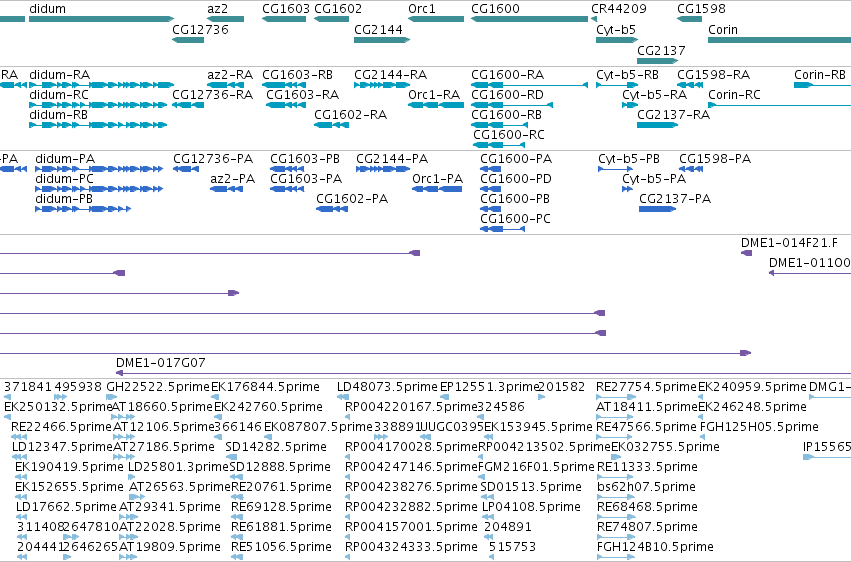This screenshot has width=851, height=562.
Task: Click the Cyt-b5-RA transcript label
Action: [x=655, y=95]
